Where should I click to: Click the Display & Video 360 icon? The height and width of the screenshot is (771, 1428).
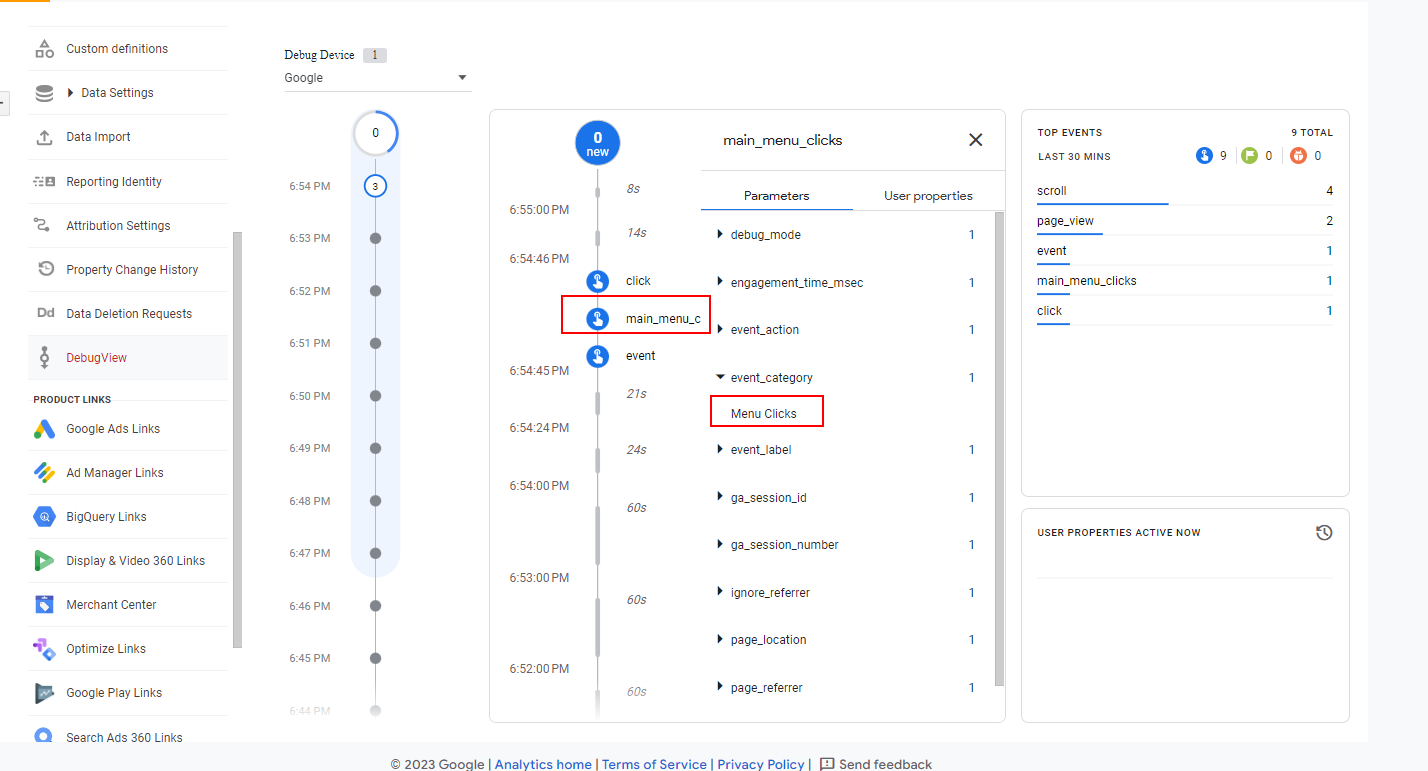[x=44, y=561]
